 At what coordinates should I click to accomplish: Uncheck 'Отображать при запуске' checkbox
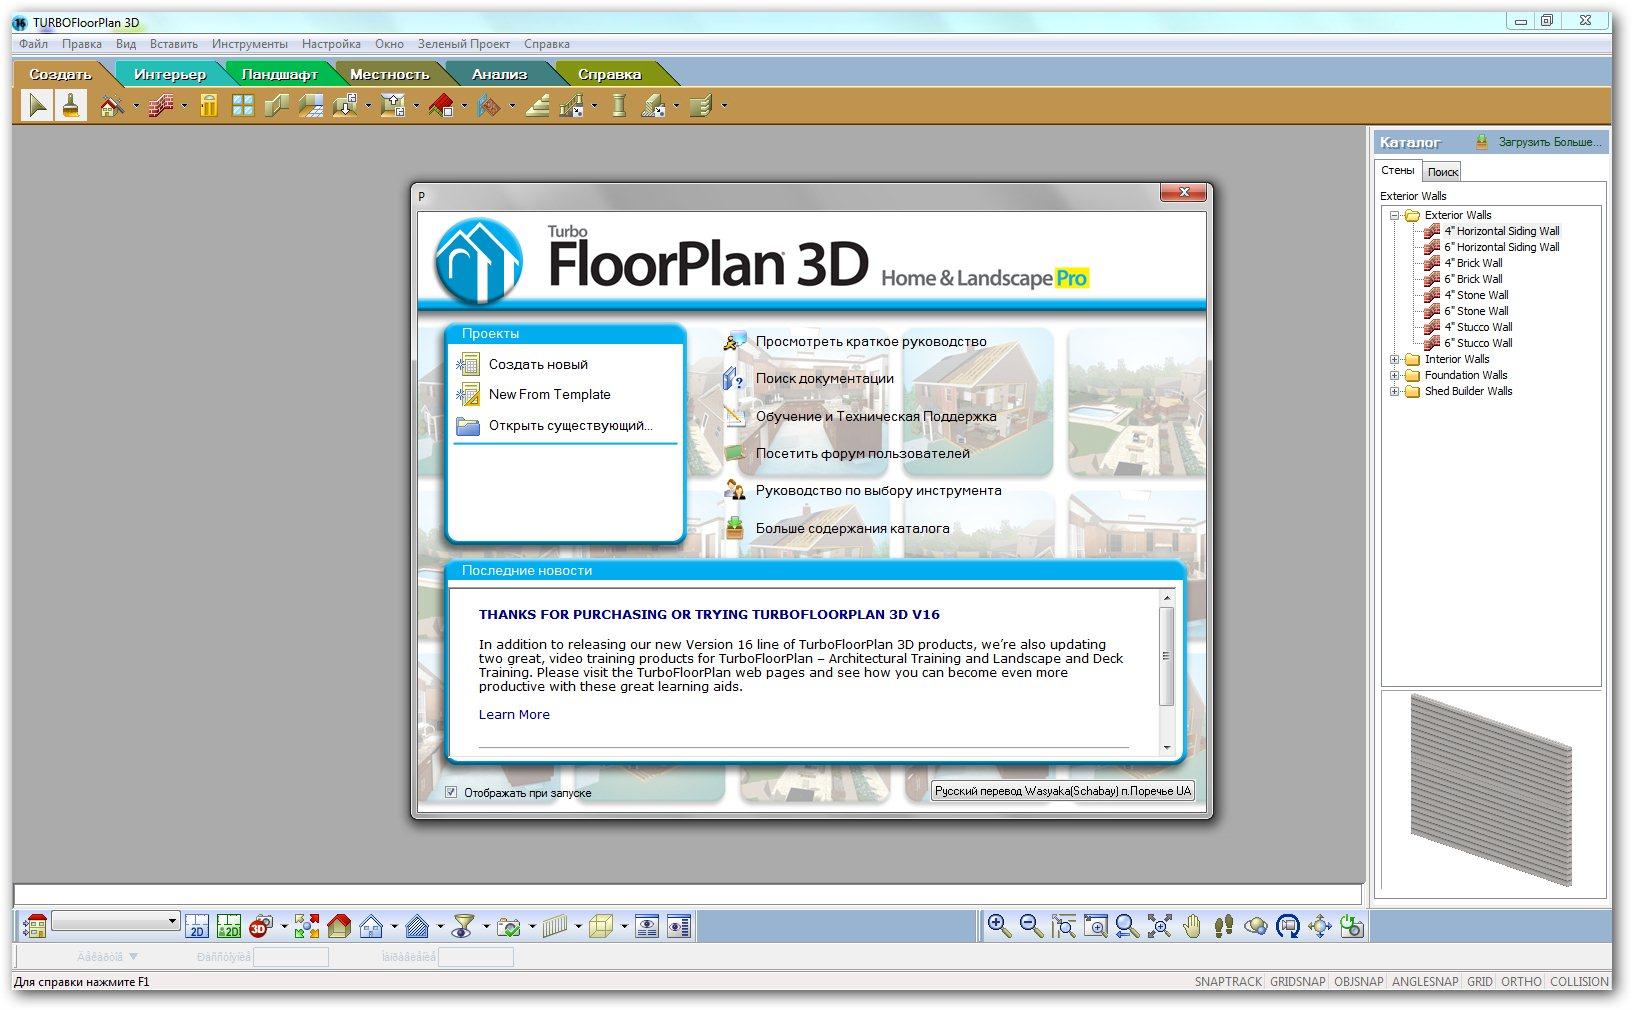coord(451,792)
